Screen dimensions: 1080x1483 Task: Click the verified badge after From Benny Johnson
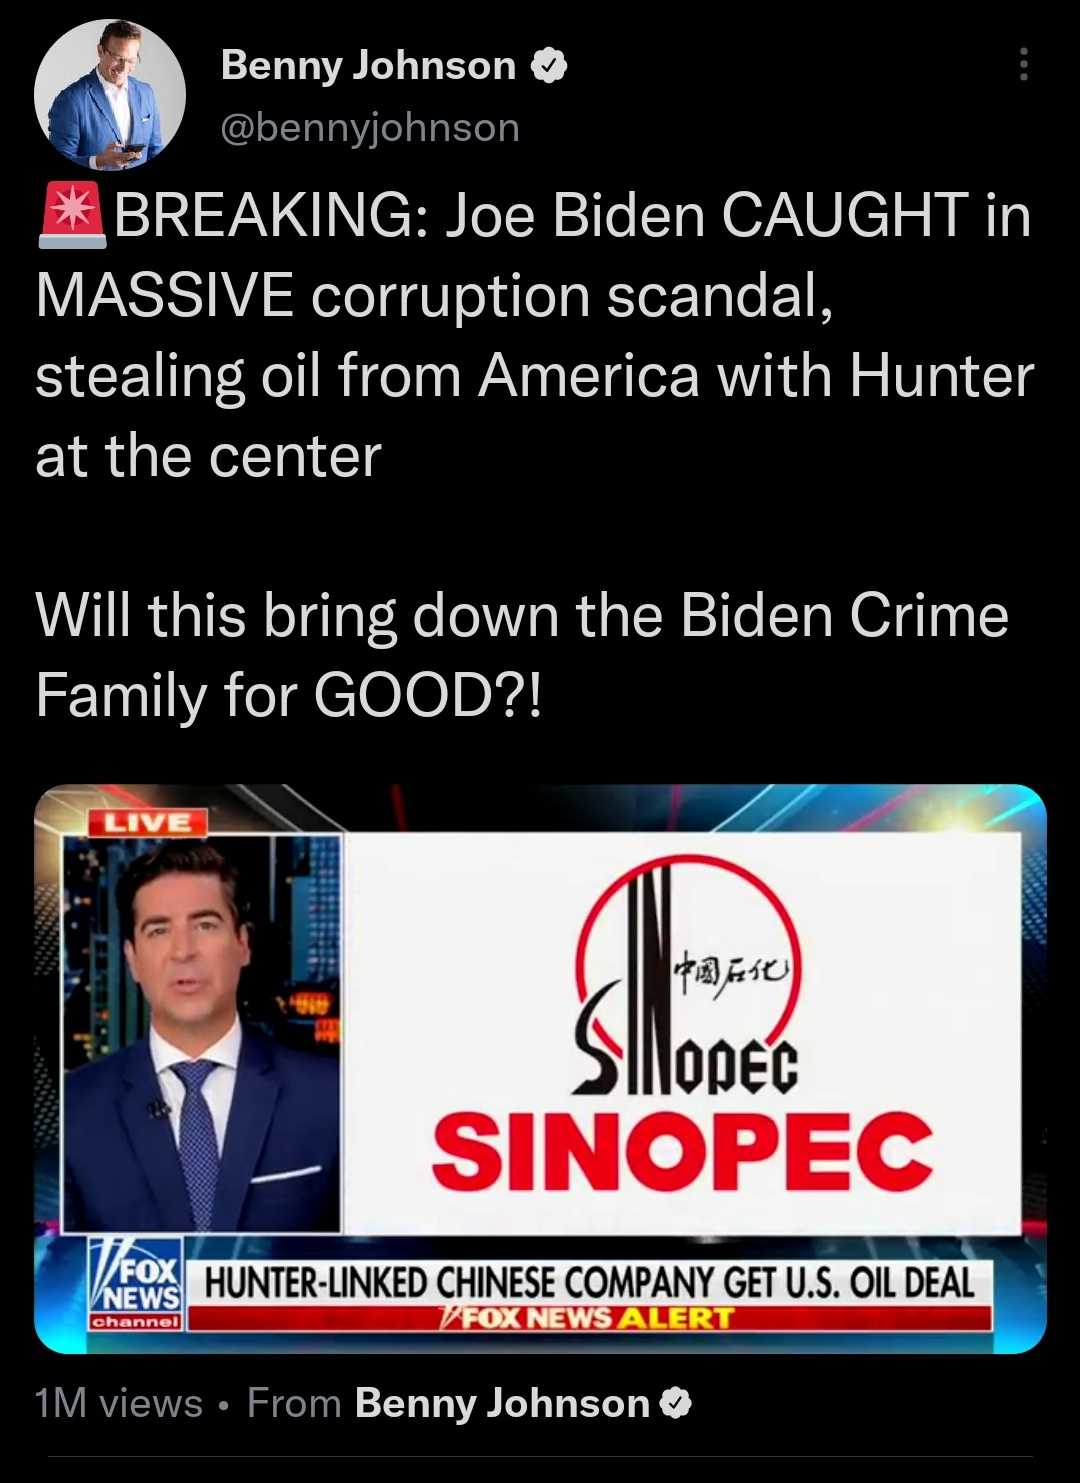pos(676,1404)
